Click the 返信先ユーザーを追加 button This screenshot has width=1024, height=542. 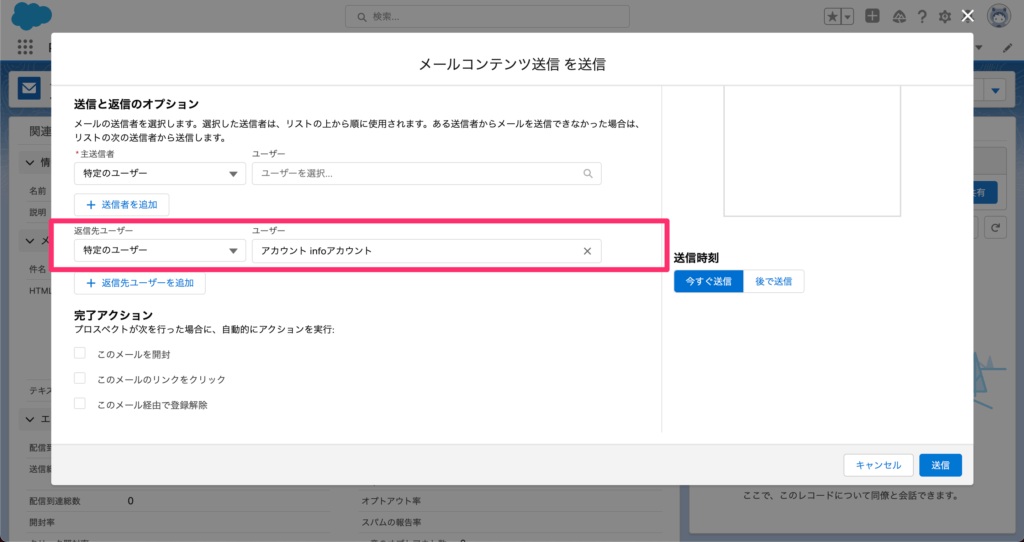pos(140,283)
